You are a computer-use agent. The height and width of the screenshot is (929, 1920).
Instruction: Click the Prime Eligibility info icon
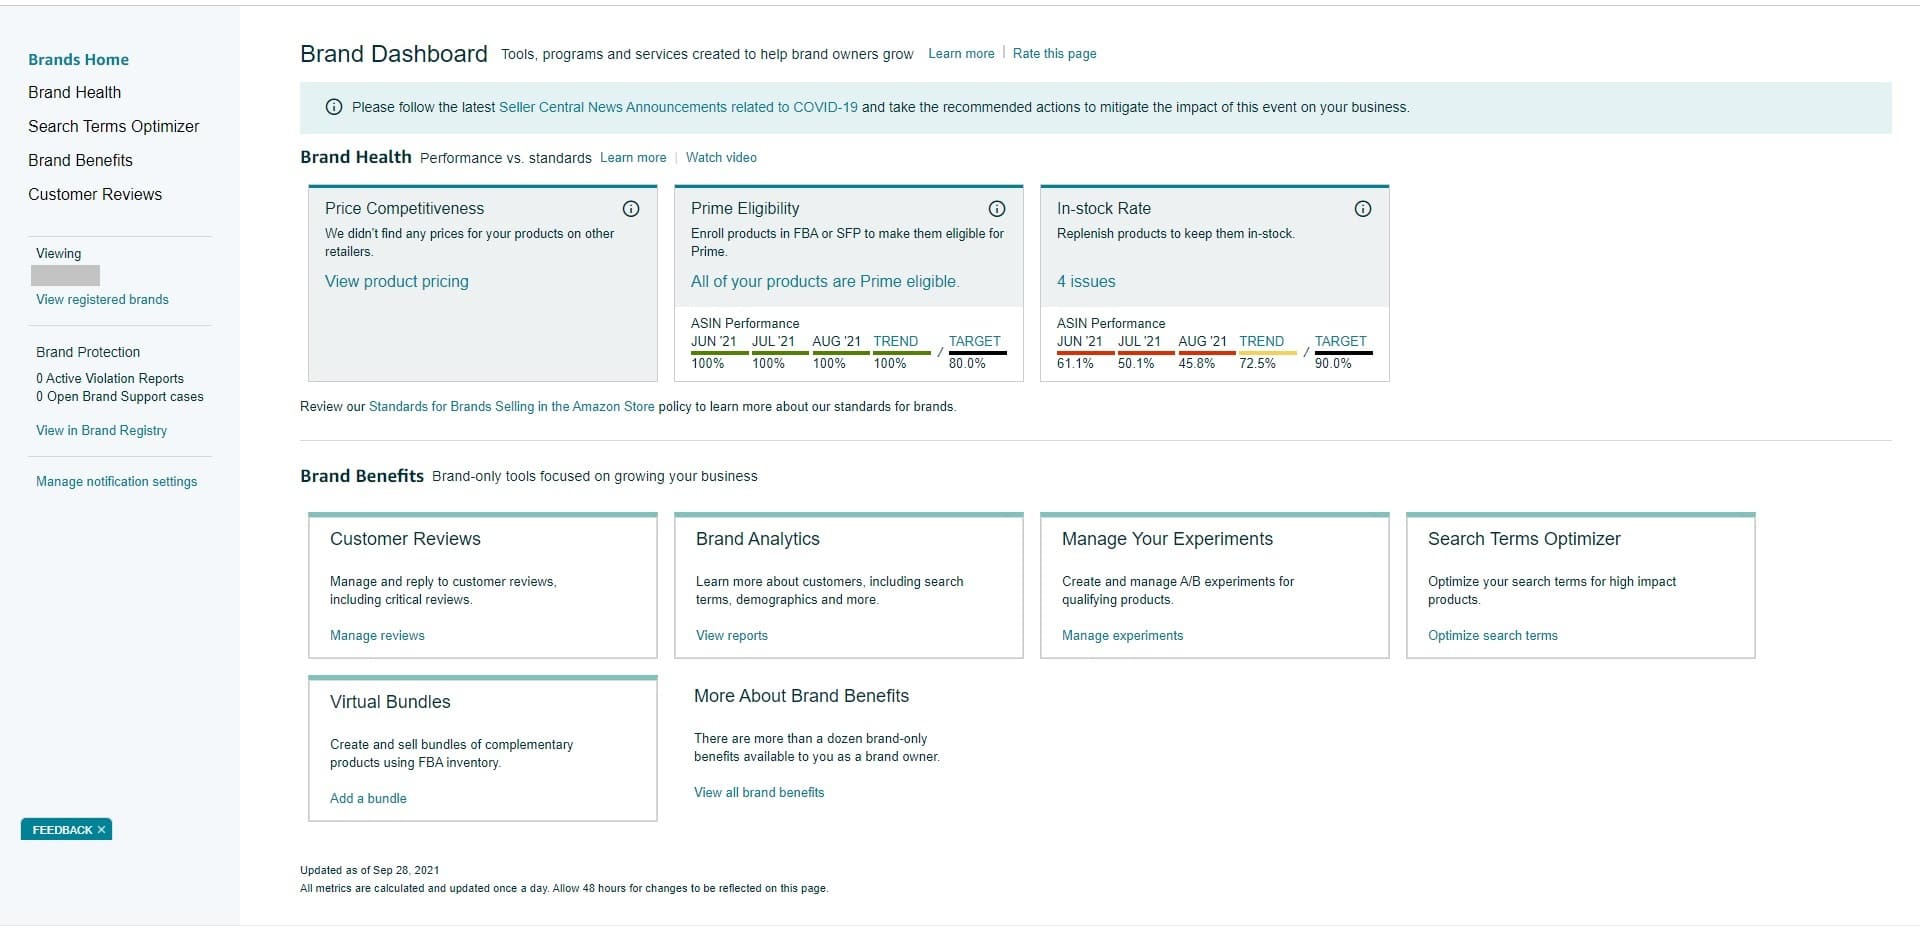pyautogui.click(x=997, y=209)
